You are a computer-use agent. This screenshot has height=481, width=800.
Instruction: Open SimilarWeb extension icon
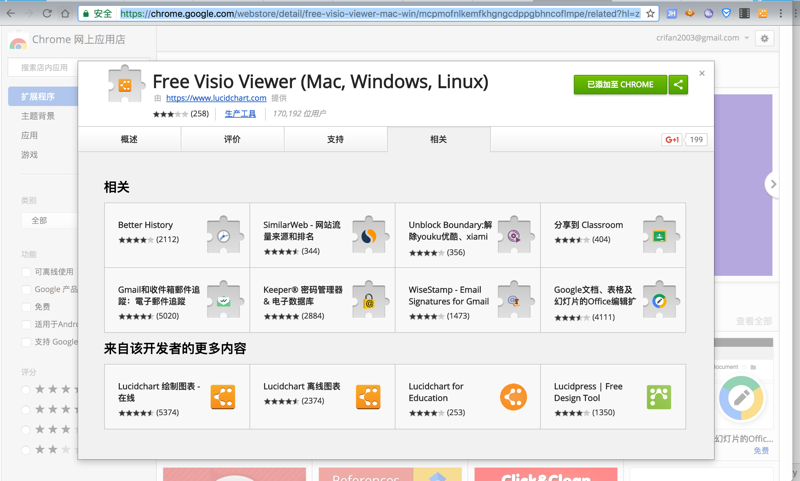(369, 235)
